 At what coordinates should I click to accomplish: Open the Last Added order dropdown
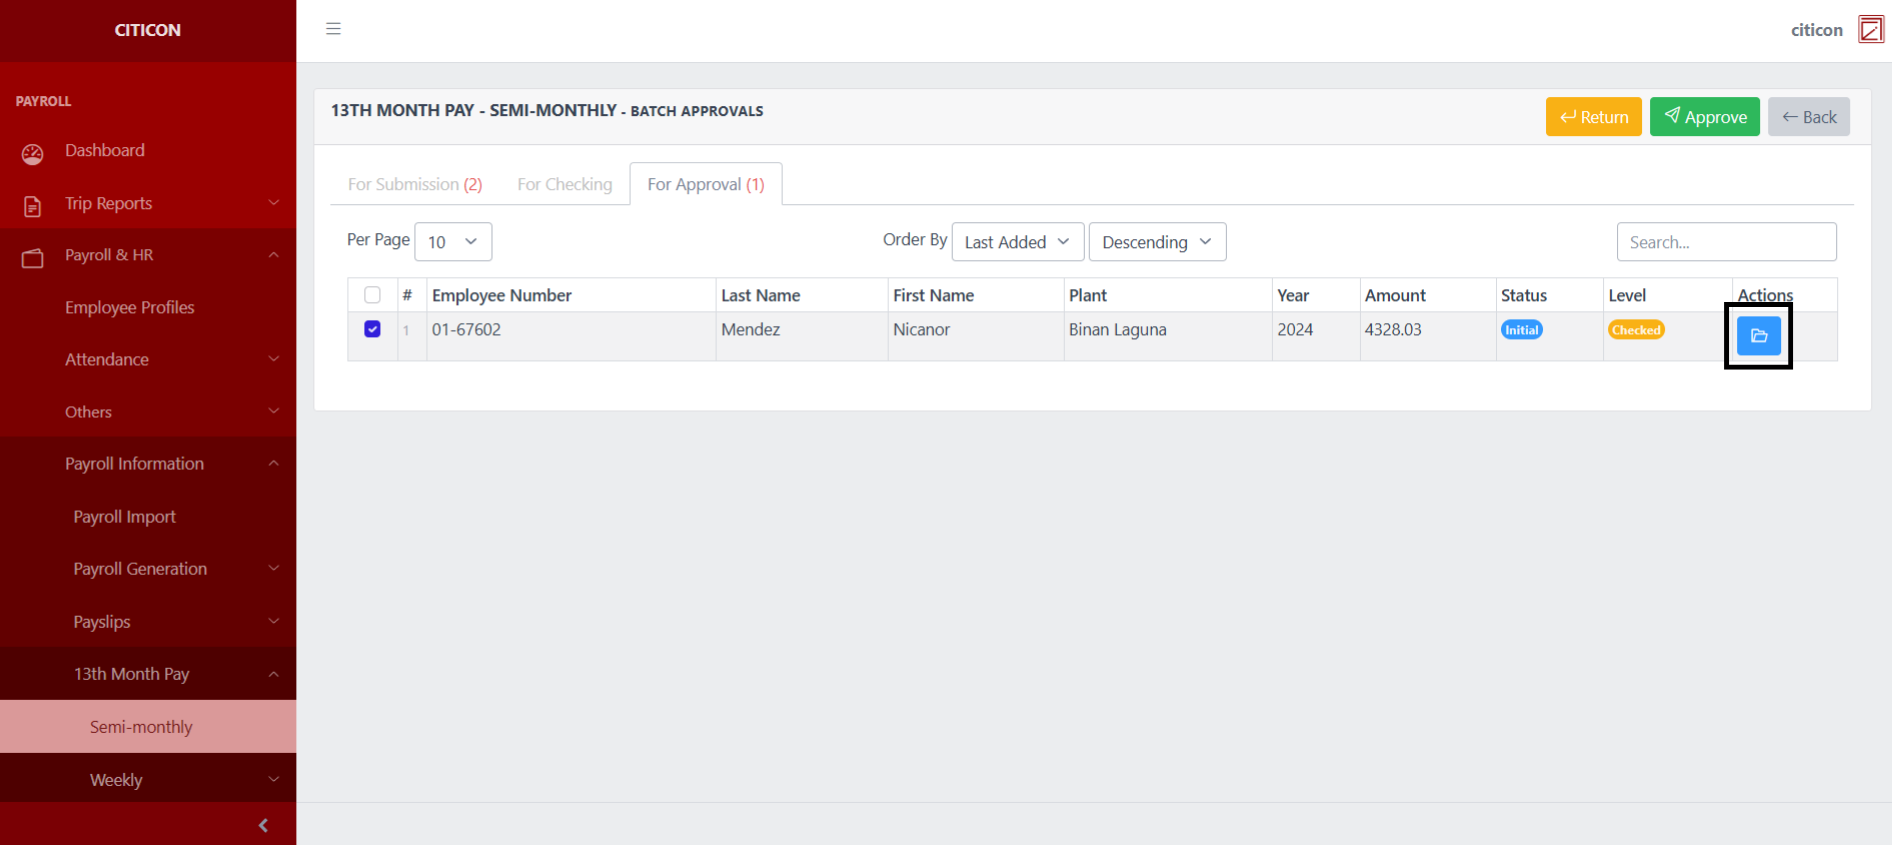coord(1017,242)
